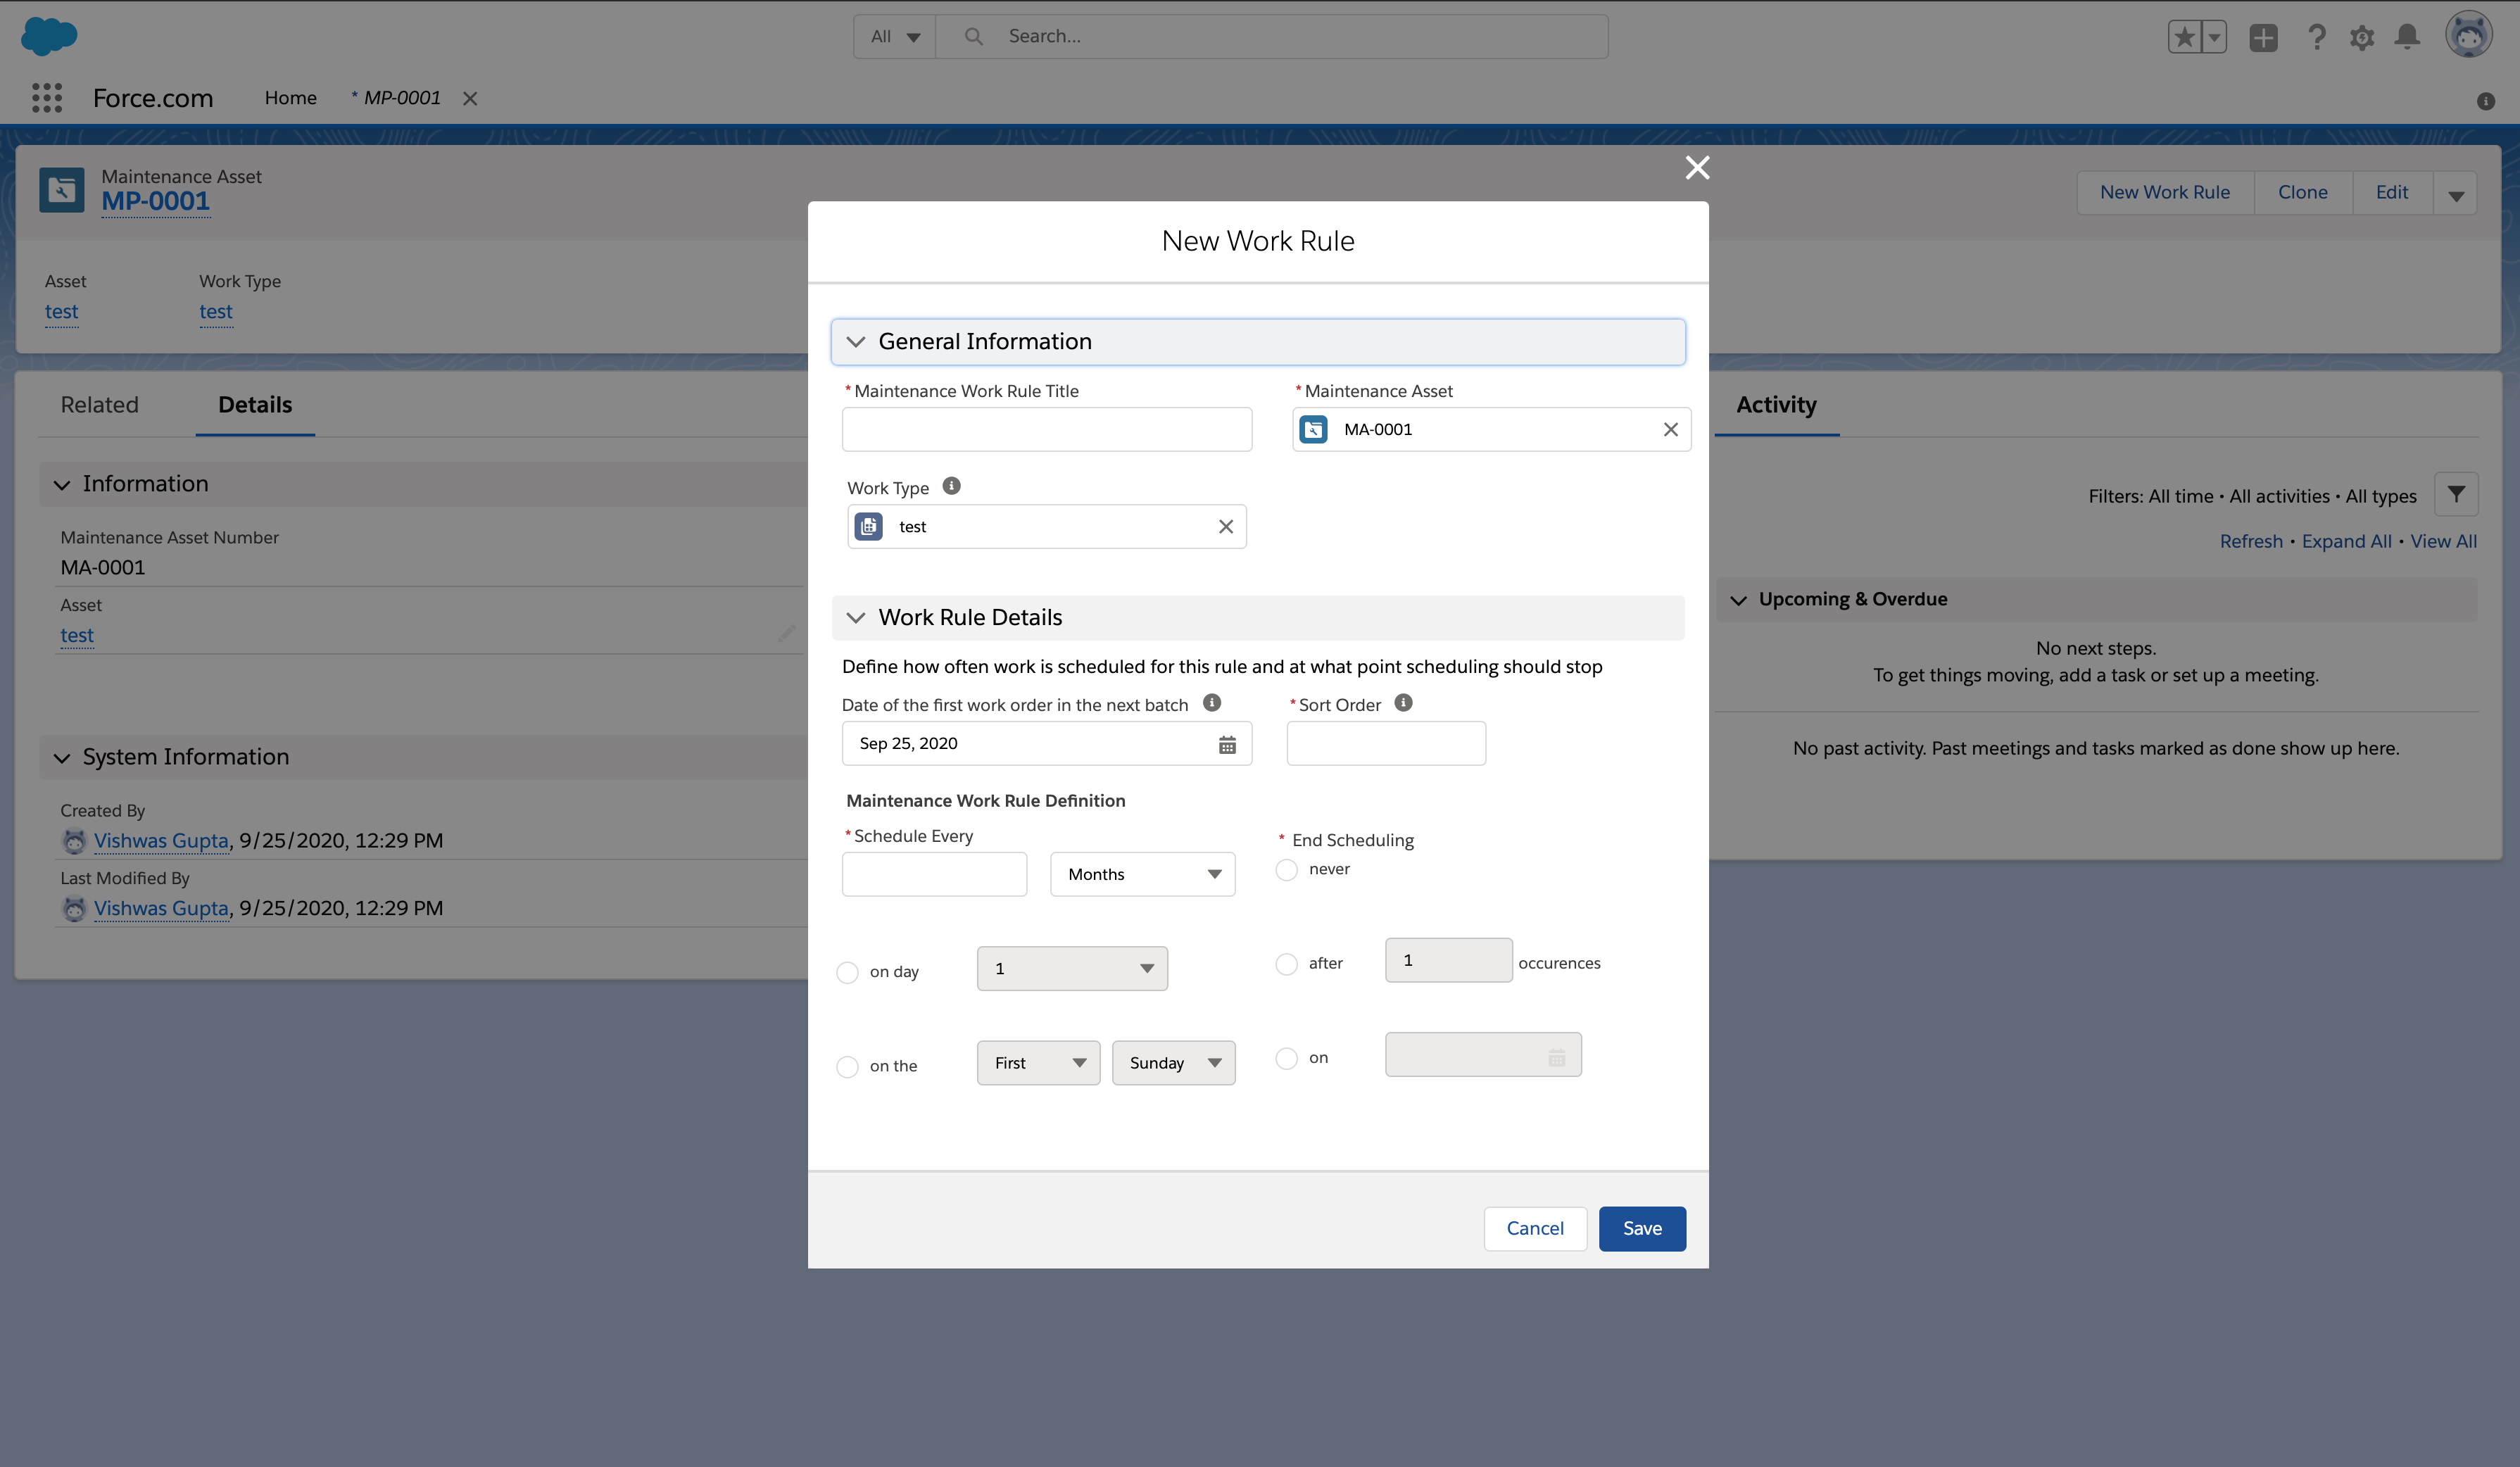This screenshot has width=2520, height=1467.
Task: Select the on day scheduling option
Action: pos(847,971)
